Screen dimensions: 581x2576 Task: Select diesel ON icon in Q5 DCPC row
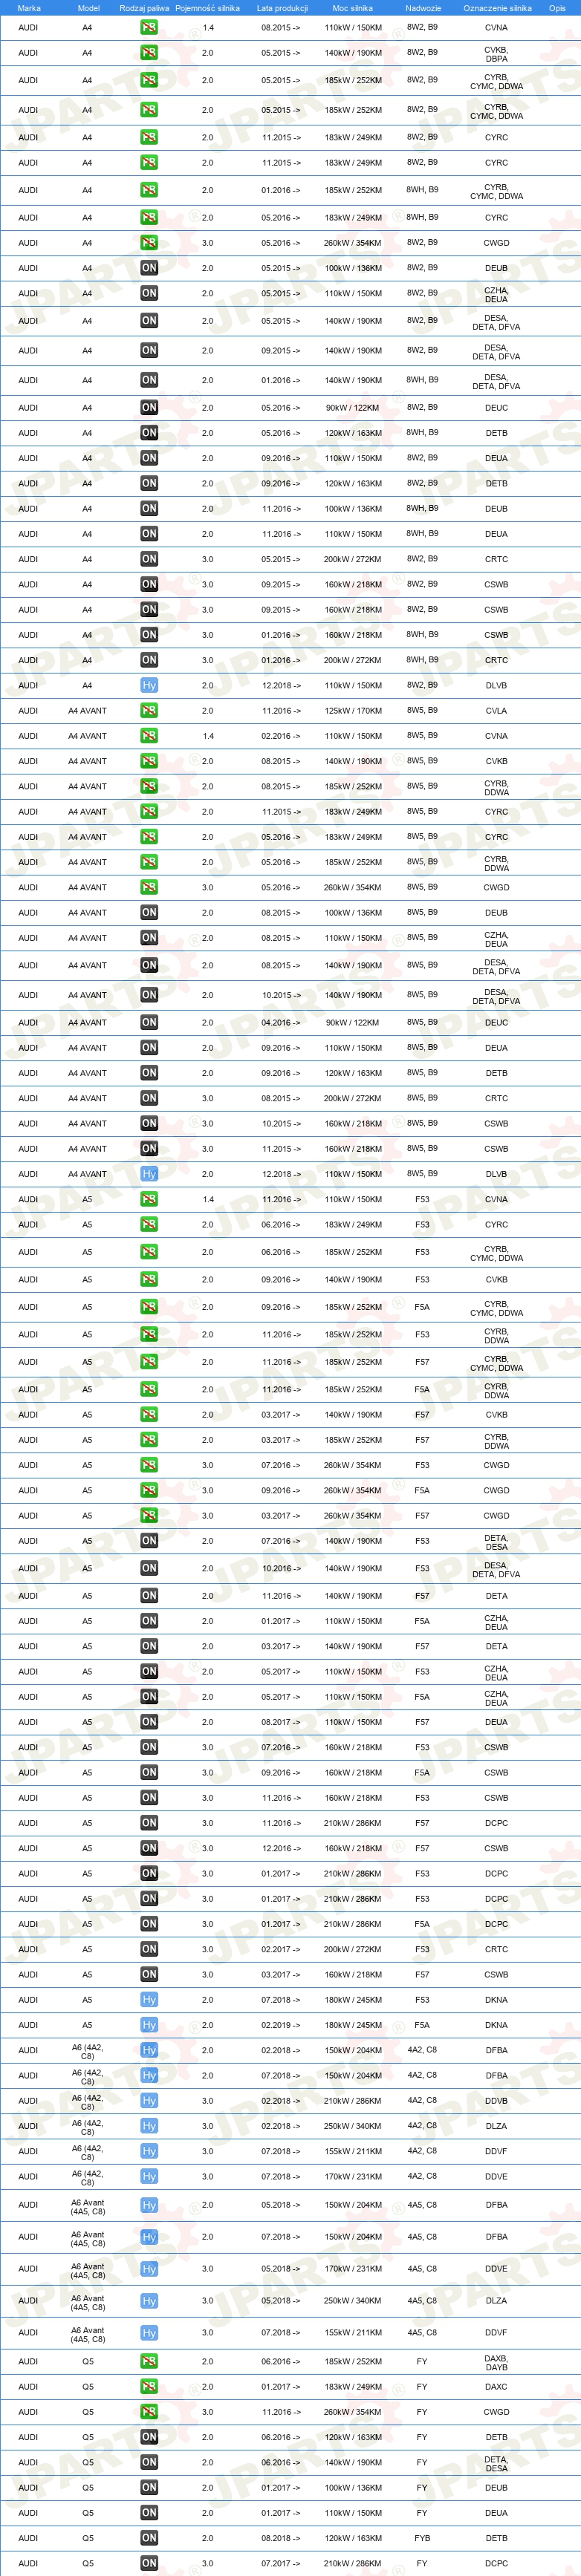tap(149, 2563)
